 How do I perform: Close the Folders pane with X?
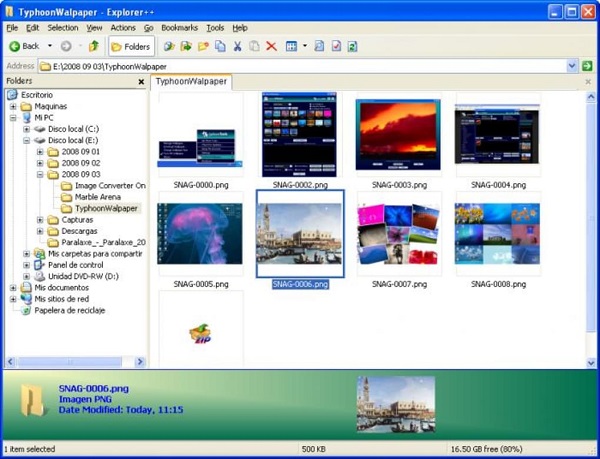tap(141, 81)
